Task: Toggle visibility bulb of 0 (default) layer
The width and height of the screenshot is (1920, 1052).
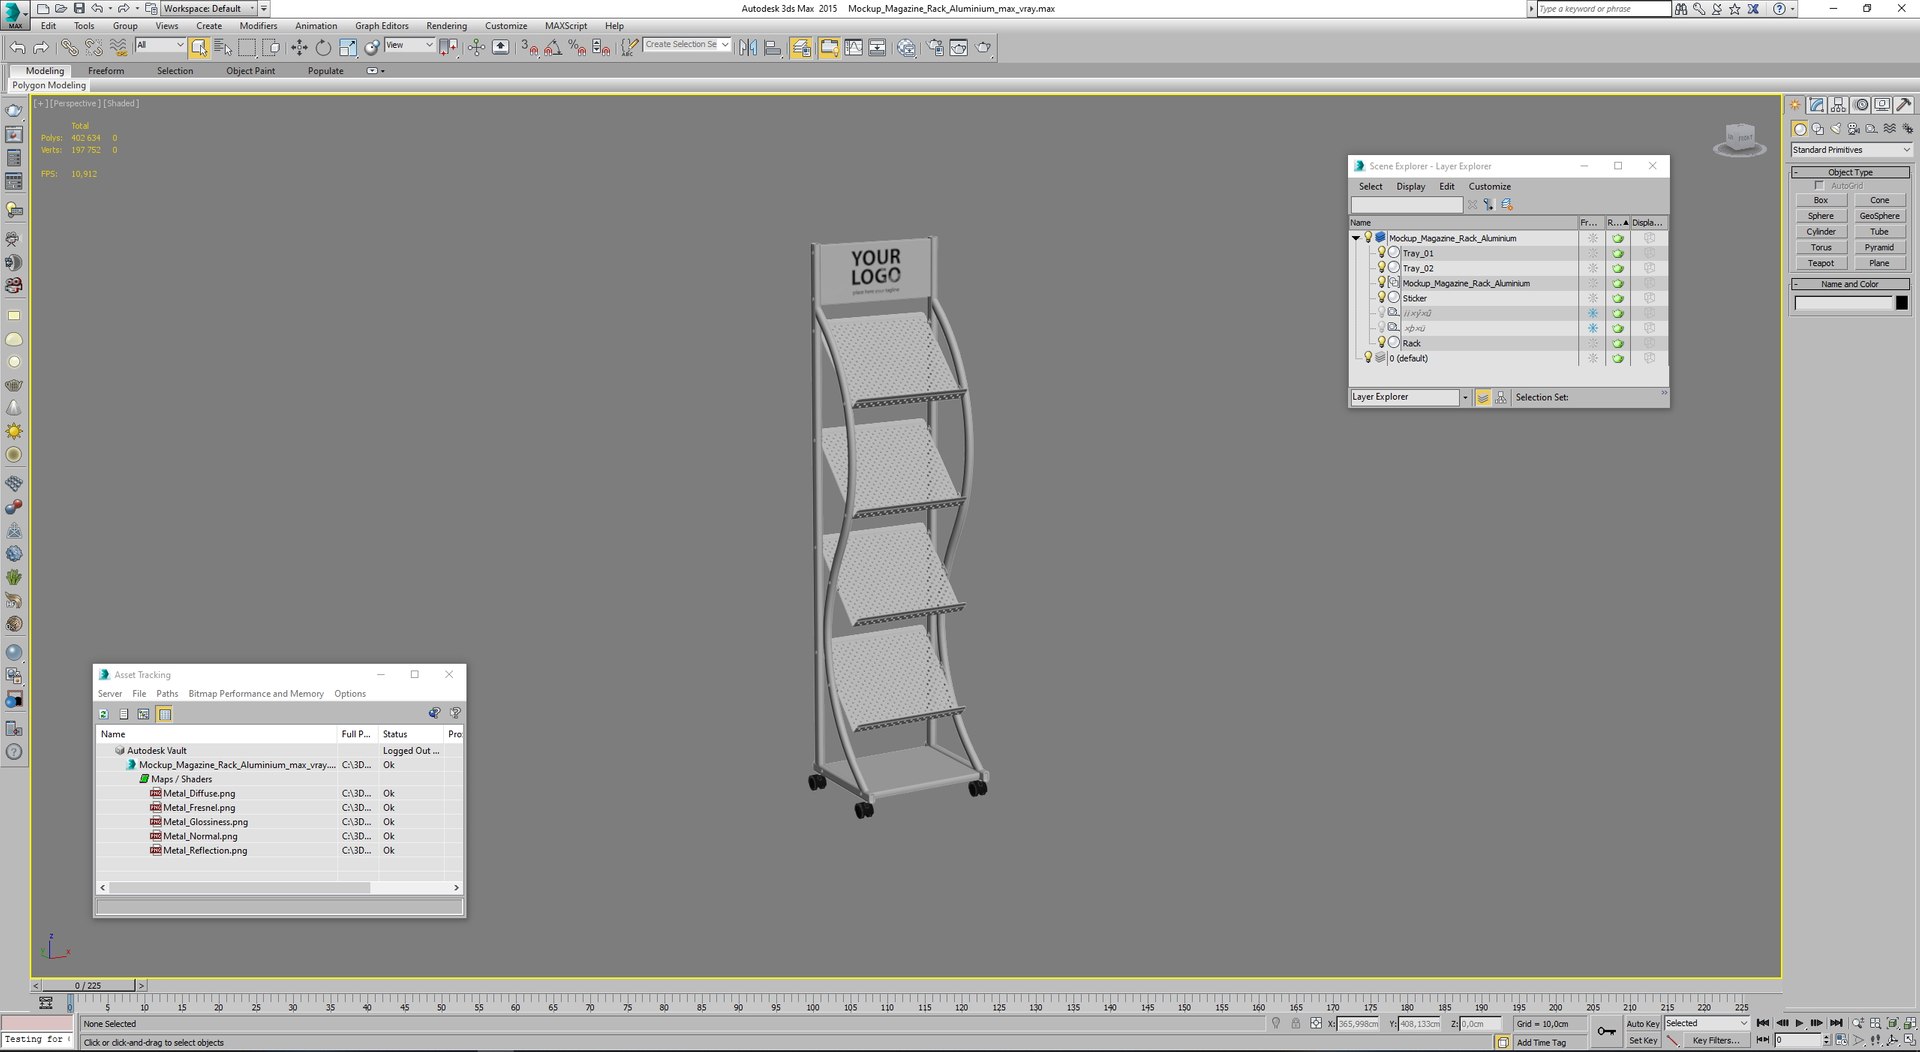Action: point(1368,358)
